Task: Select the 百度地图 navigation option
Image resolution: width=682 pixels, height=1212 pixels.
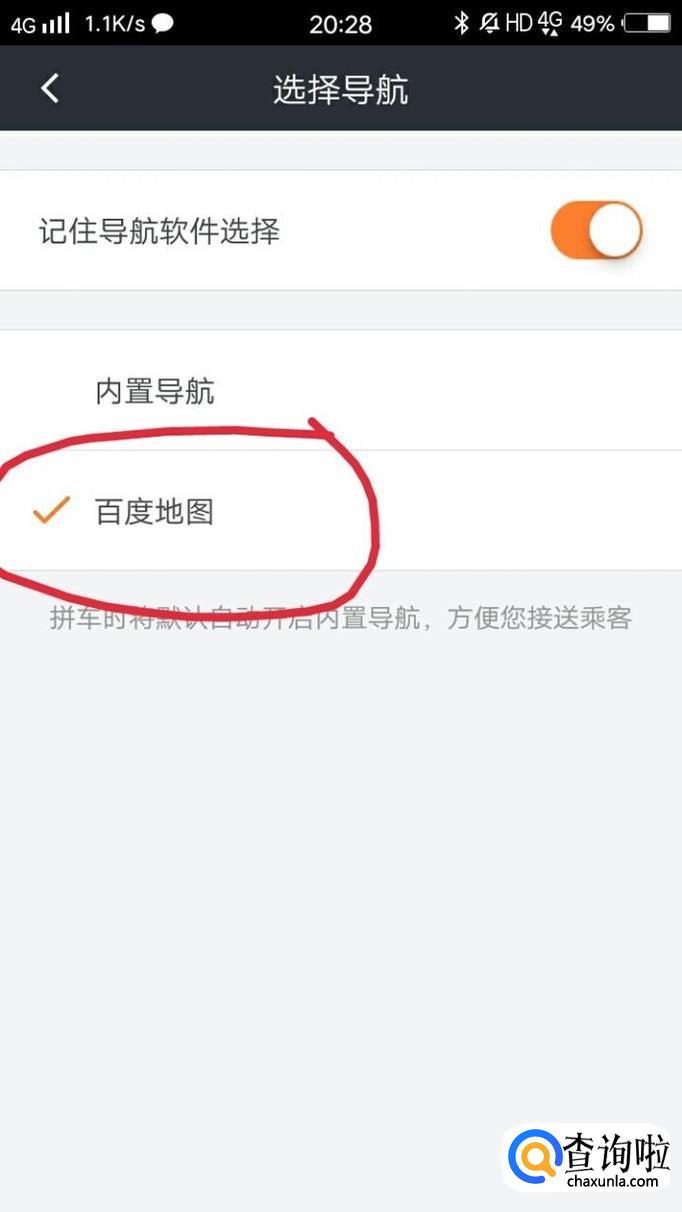Action: (x=341, y=511)
